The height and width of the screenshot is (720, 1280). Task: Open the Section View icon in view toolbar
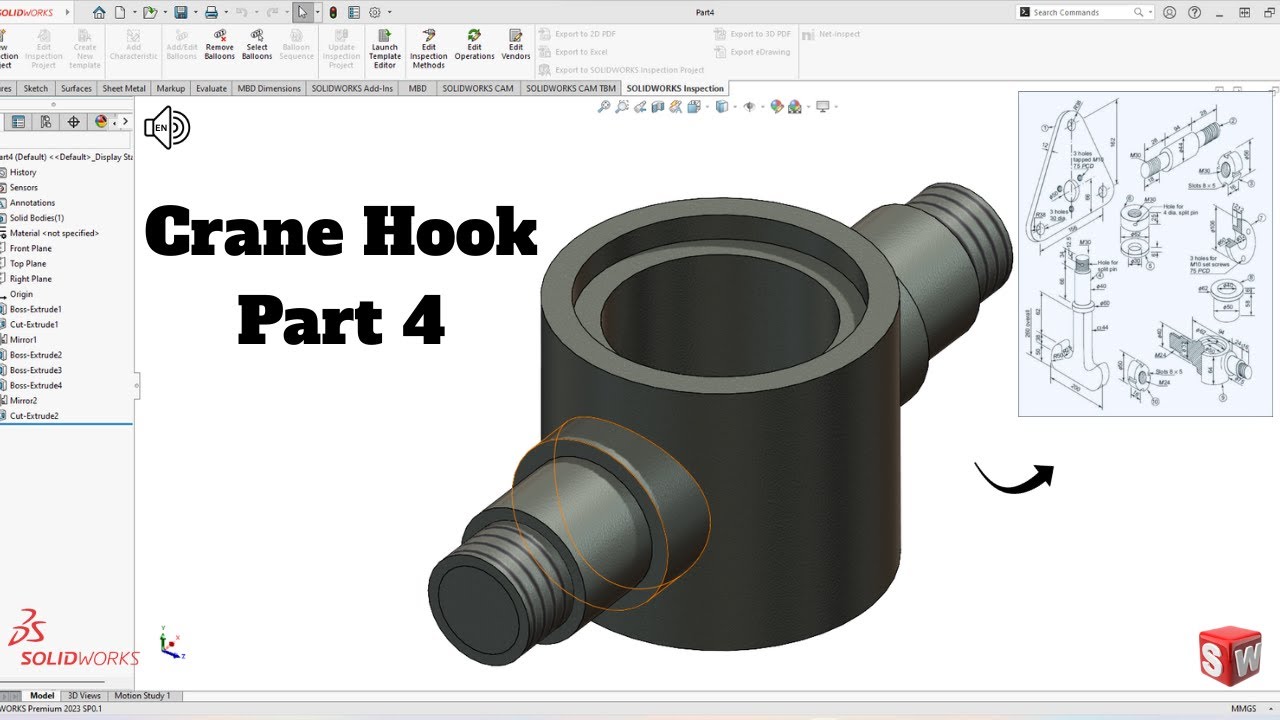(x=658, y=106)
